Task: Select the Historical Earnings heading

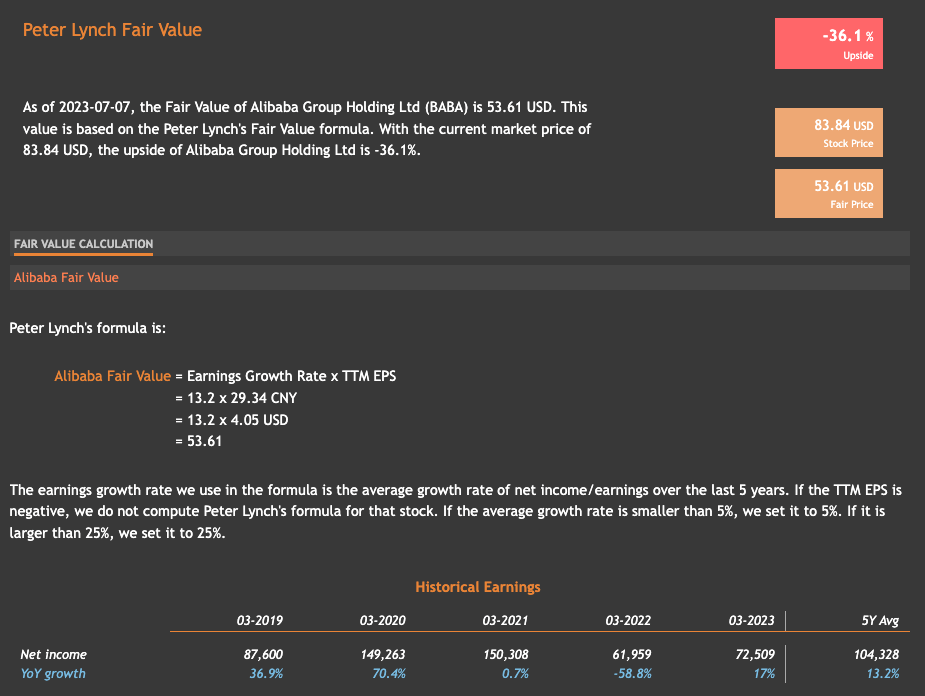Action: (x=477, y=587)
